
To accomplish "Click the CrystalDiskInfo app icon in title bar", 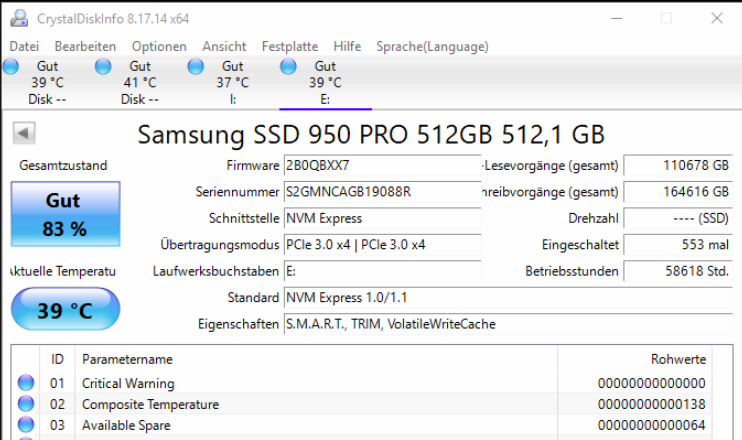I will 19,18.
